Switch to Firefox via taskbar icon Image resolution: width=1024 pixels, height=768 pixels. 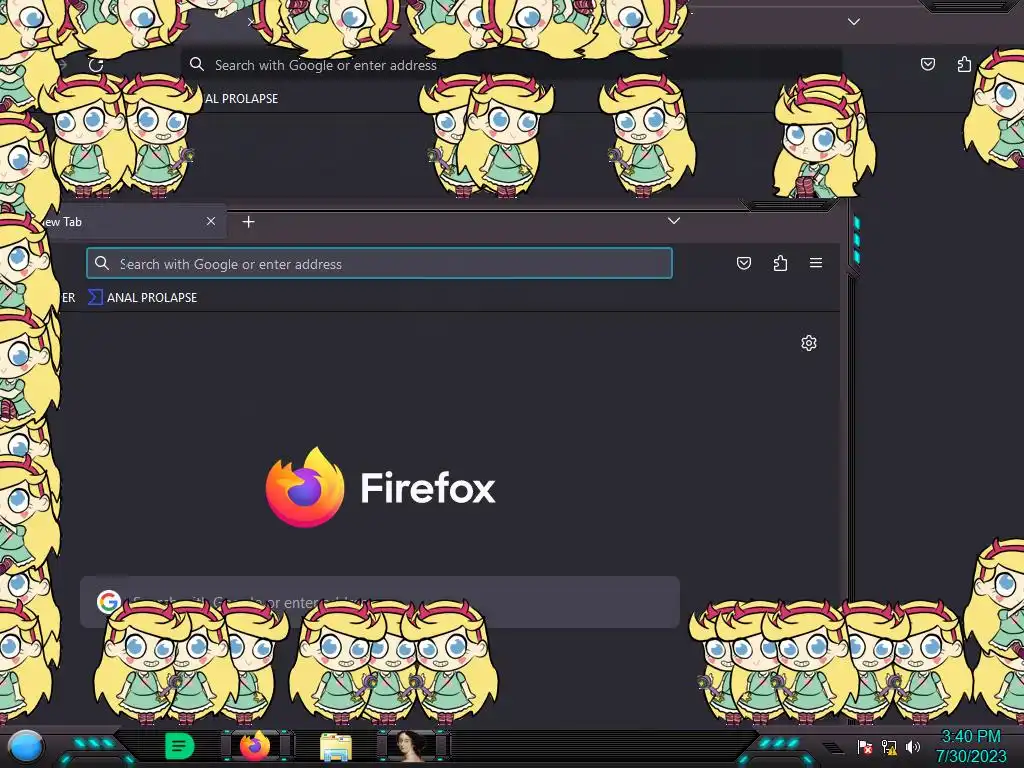coord(255,746)
